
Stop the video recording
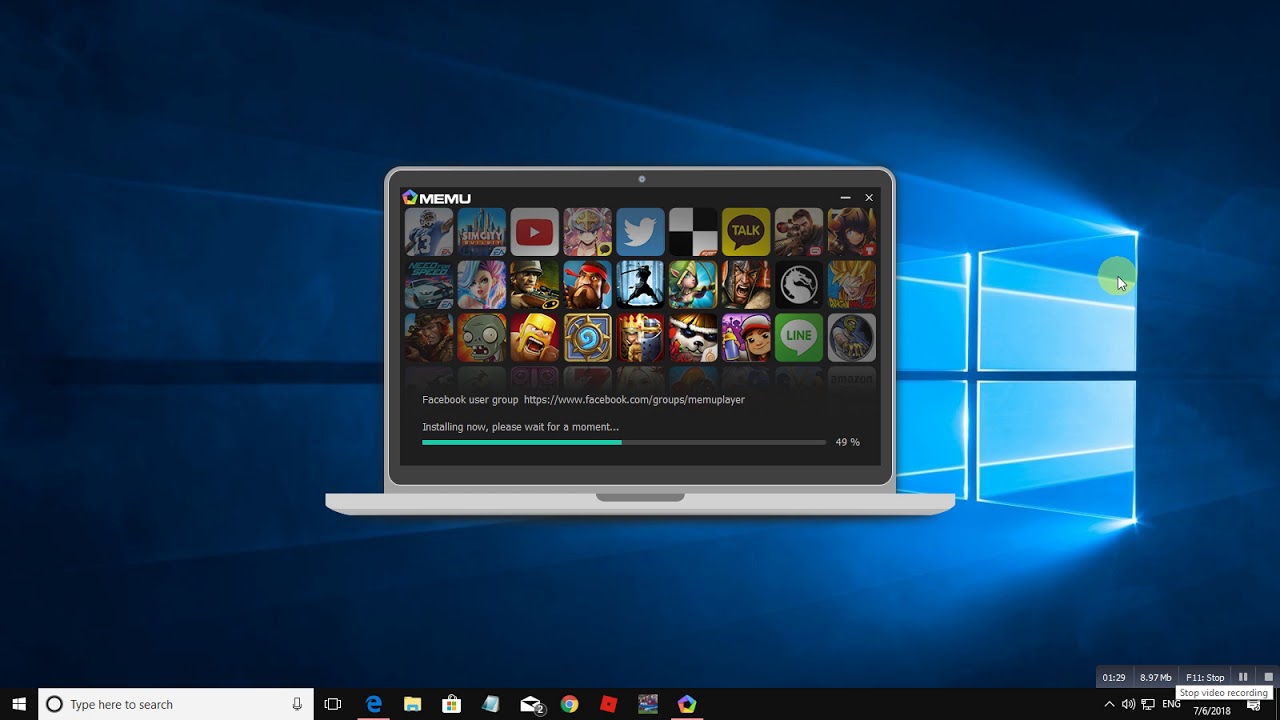click(x=1268, y=677)
